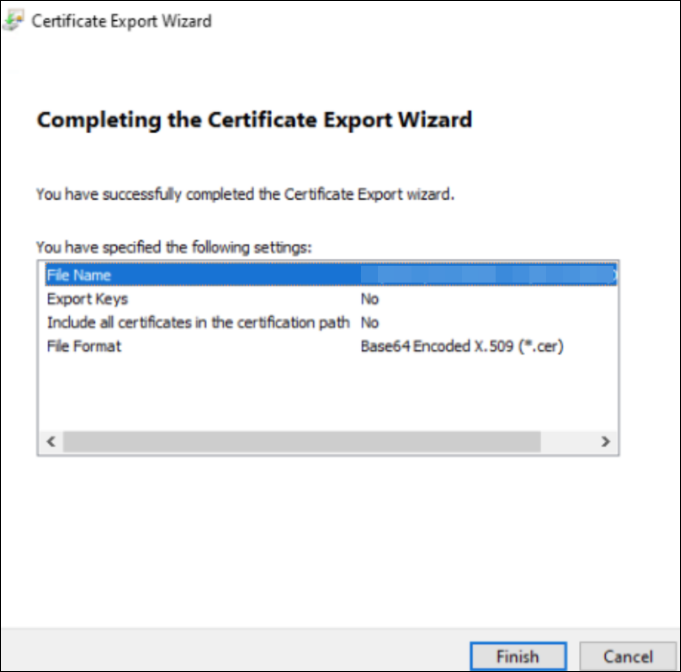The width and height of the screenshot is (681, 672).
Task: Click the Export Keys value "No"
Action: 369,299
